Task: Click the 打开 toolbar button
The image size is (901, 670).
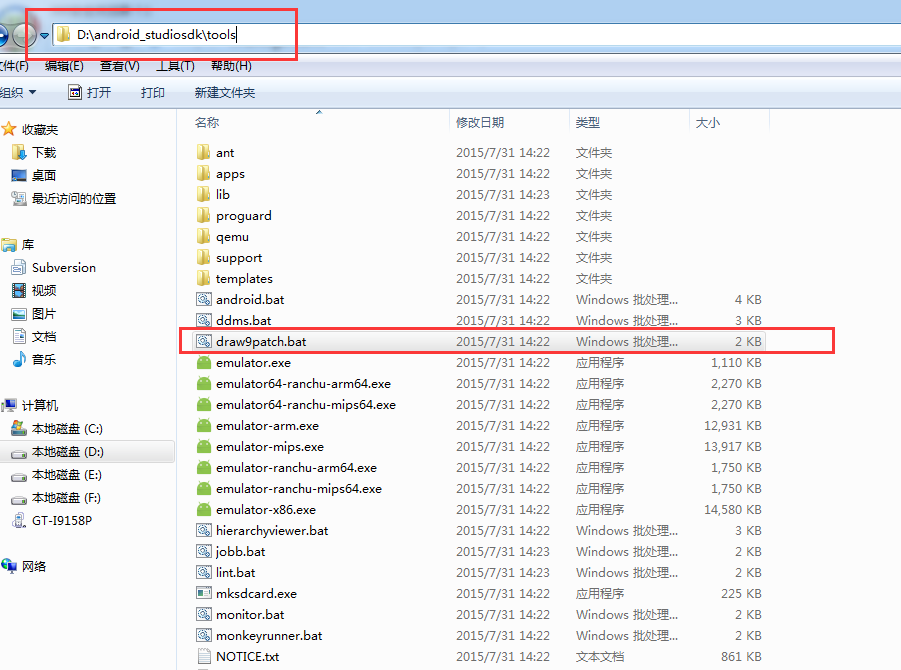Action: pos(90,93)
